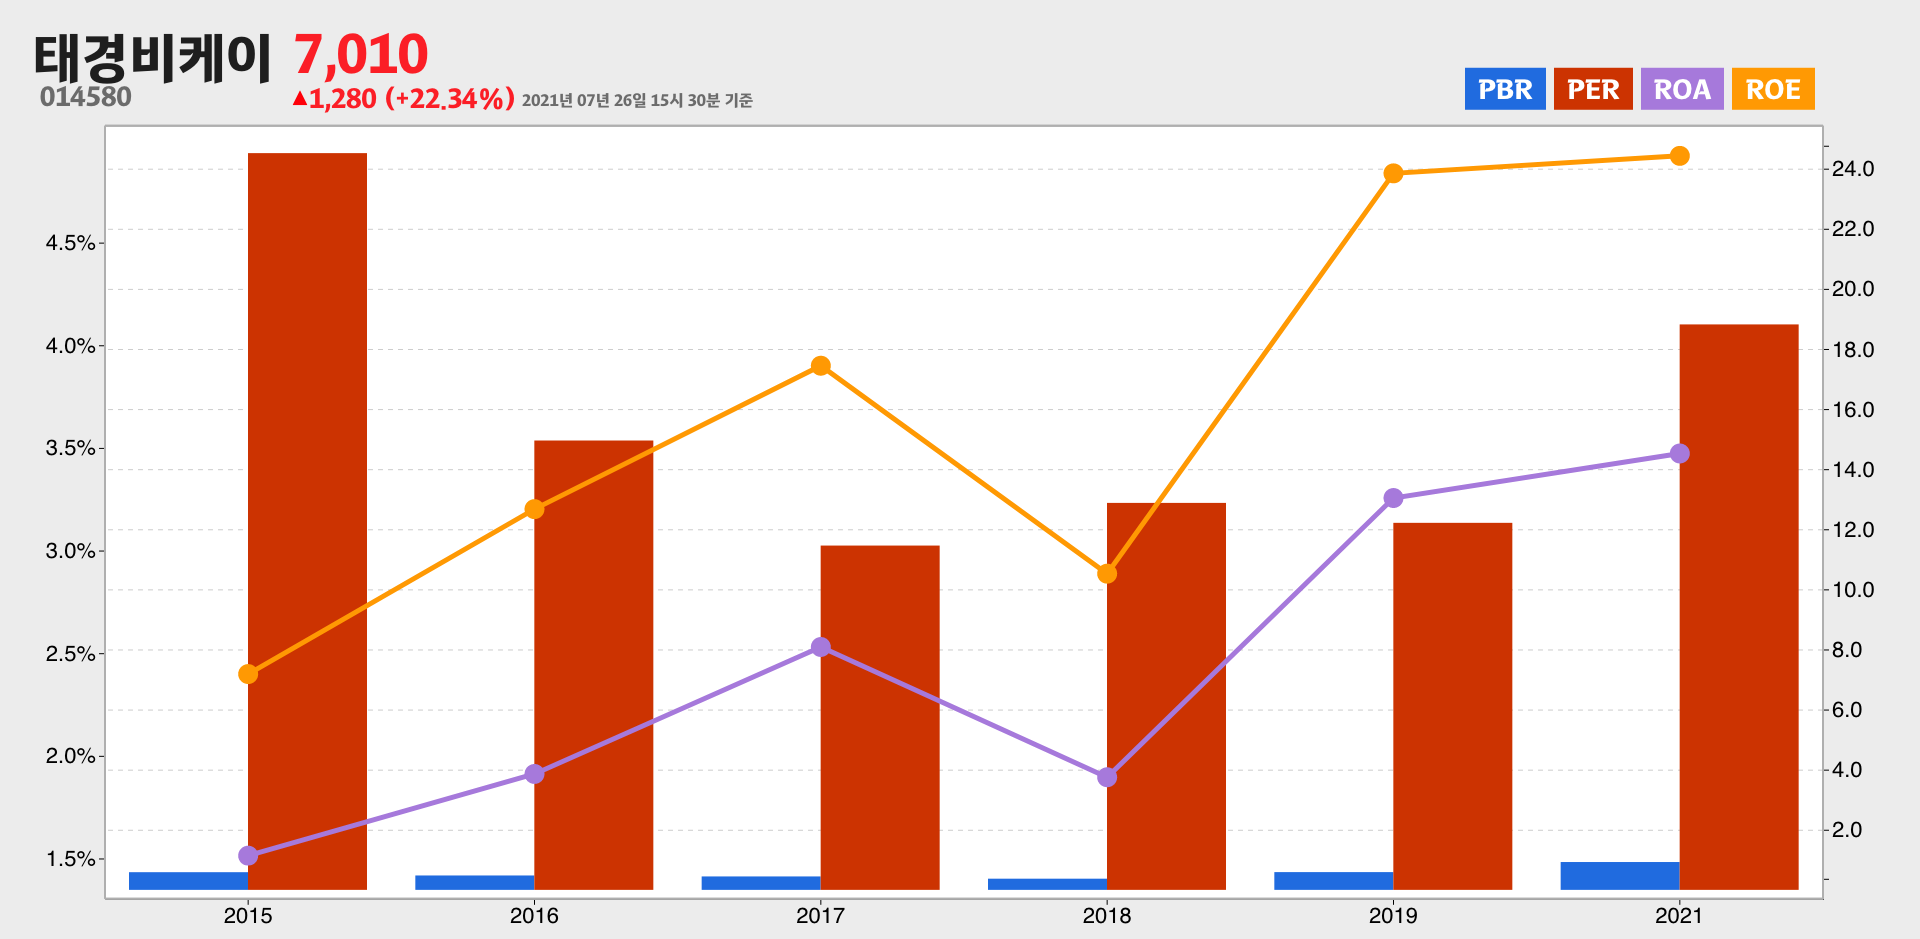Click the 2016 purple ROA data point
Viewport: 1920px width, 939px height.
[534, 774]
